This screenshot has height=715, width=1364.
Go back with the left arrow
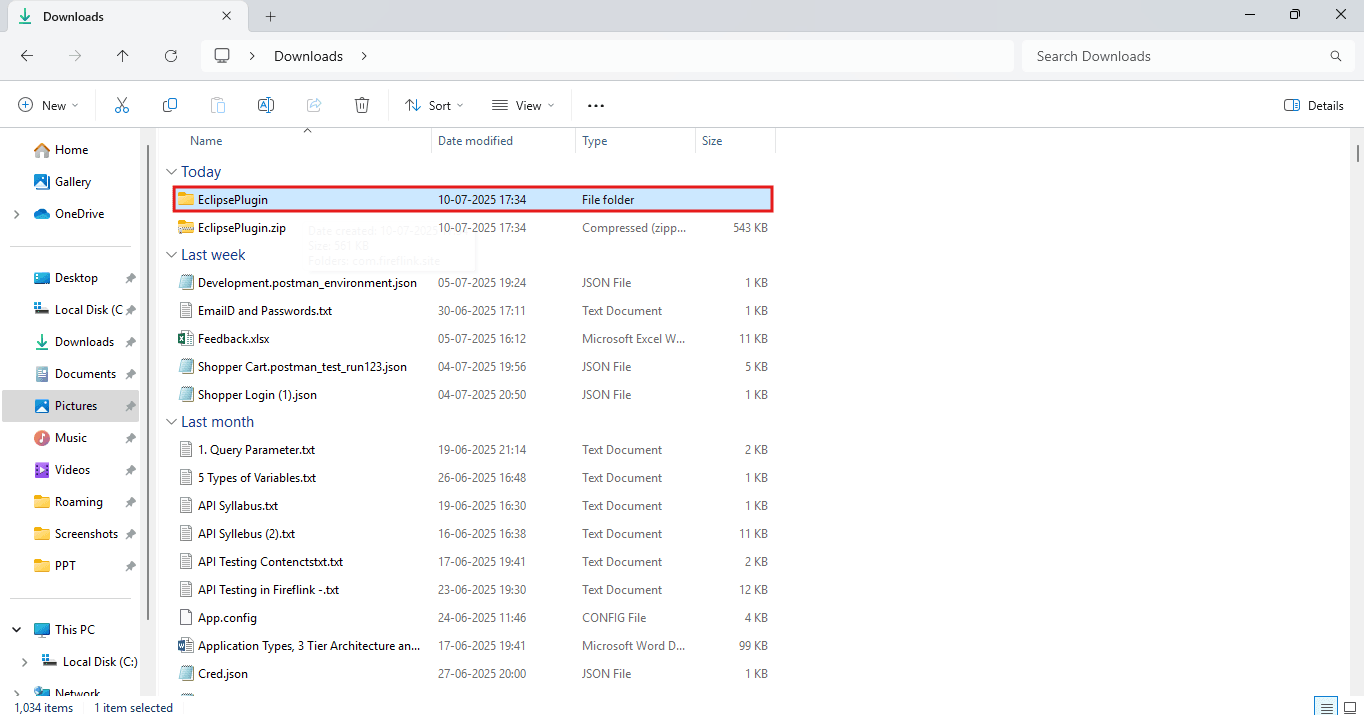click(x=27, y=56)
